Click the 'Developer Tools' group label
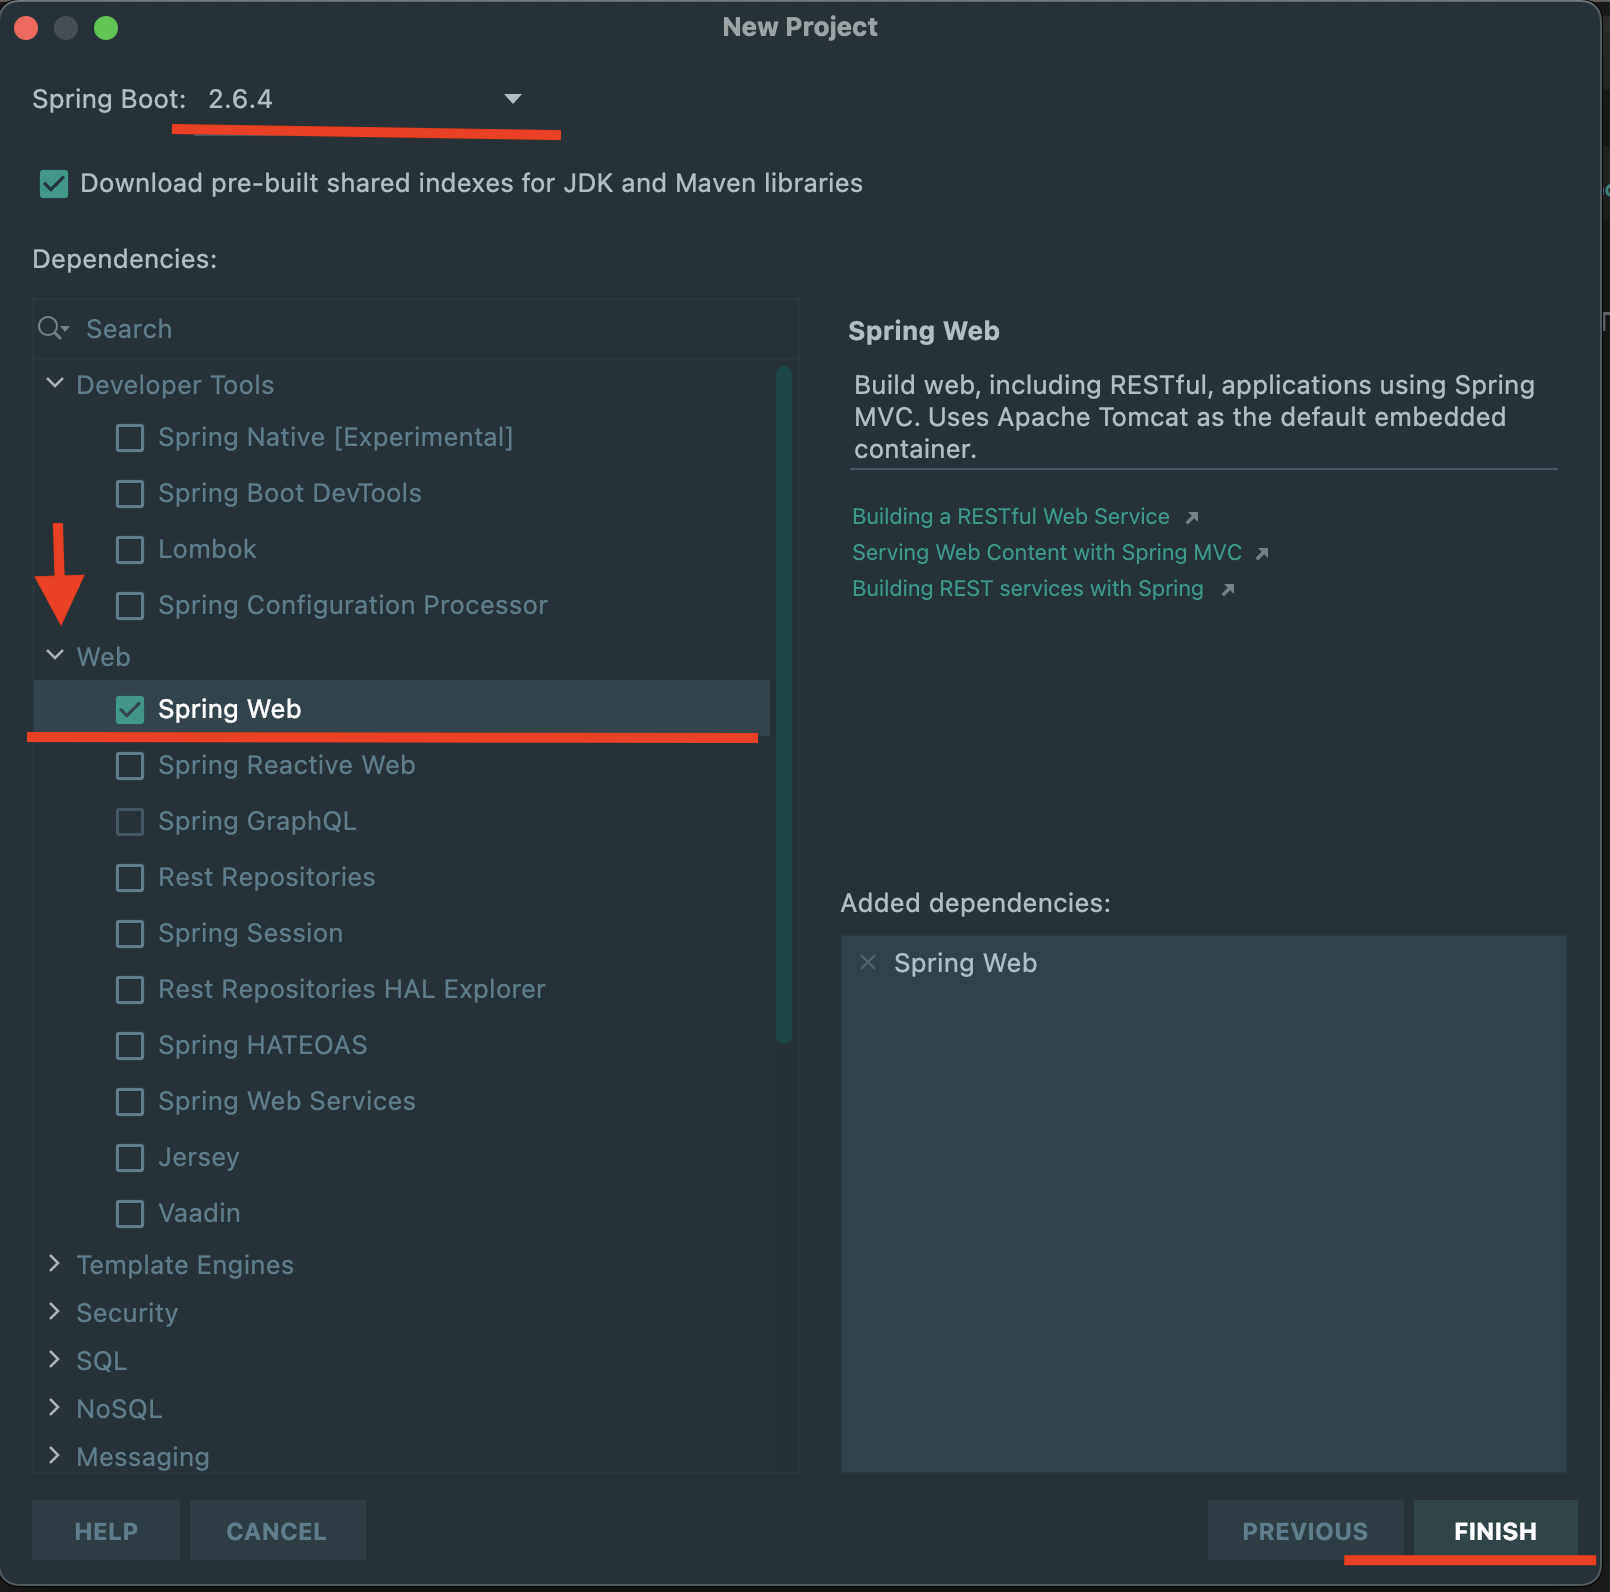Image resolution: width=1610 pixels, height=1592 pixels. (175, 385)
